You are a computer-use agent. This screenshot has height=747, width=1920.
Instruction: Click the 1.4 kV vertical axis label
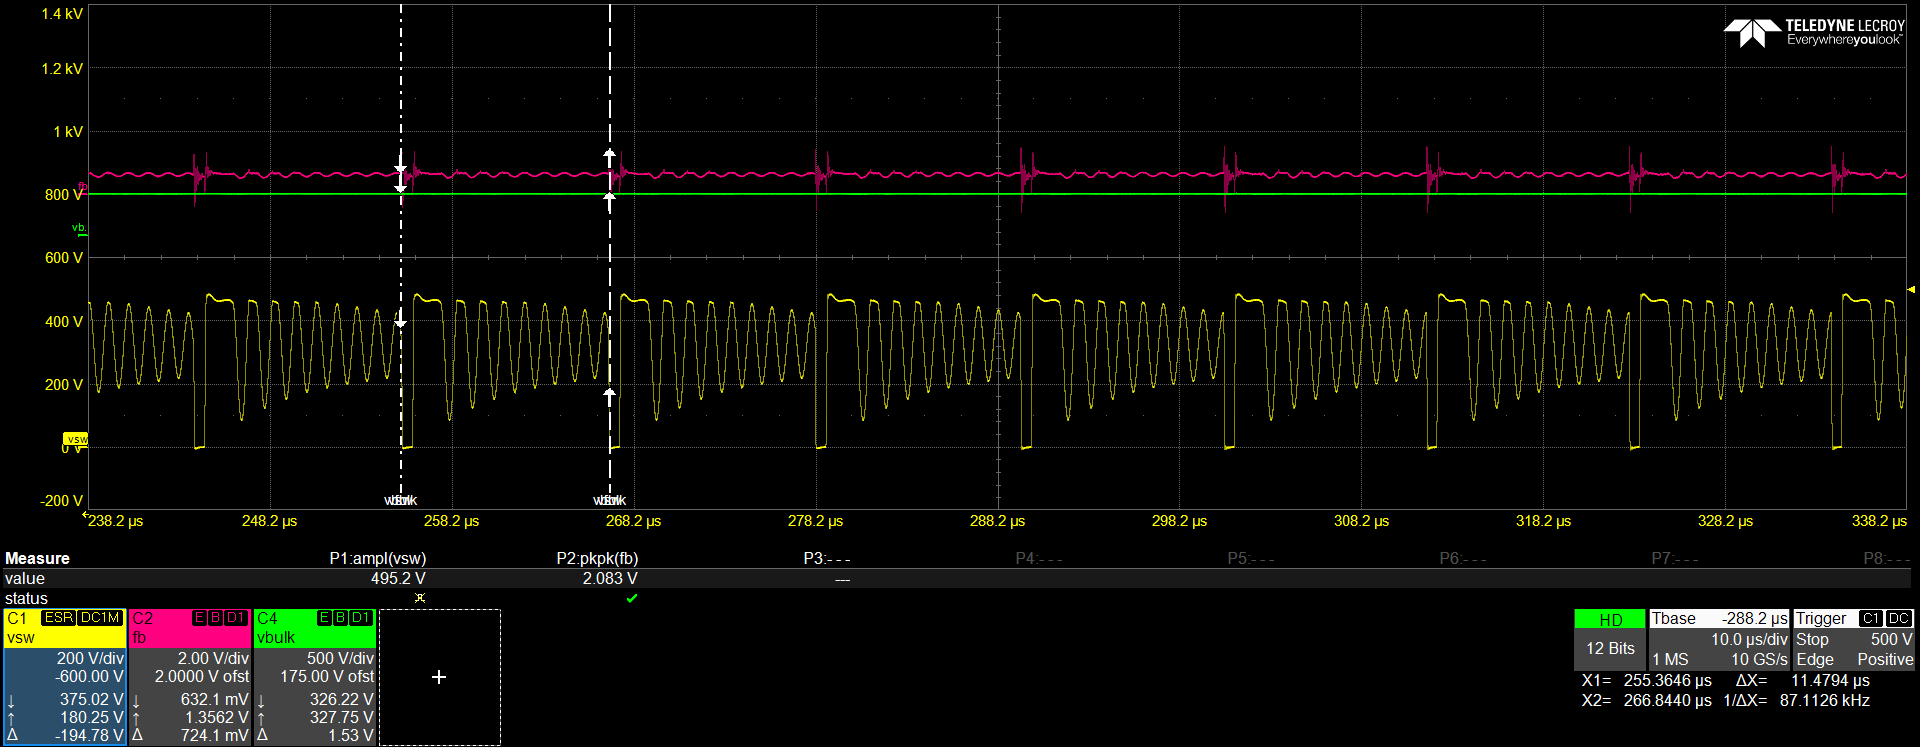click(x=62, y=14)
